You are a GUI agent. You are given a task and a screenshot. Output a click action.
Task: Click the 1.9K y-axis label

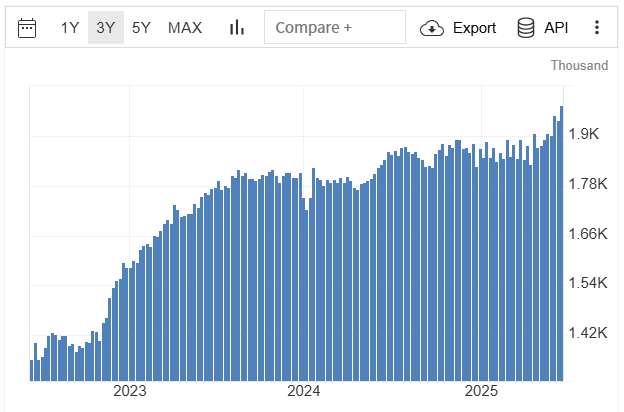click(583, 134)
